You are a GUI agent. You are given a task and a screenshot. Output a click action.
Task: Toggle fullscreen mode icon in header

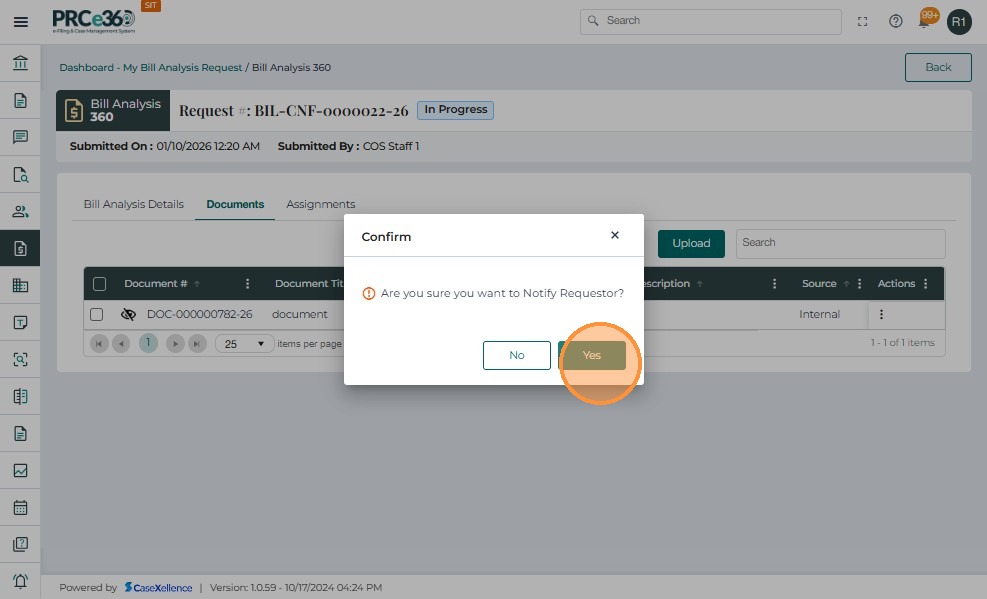tap(862, 22)
